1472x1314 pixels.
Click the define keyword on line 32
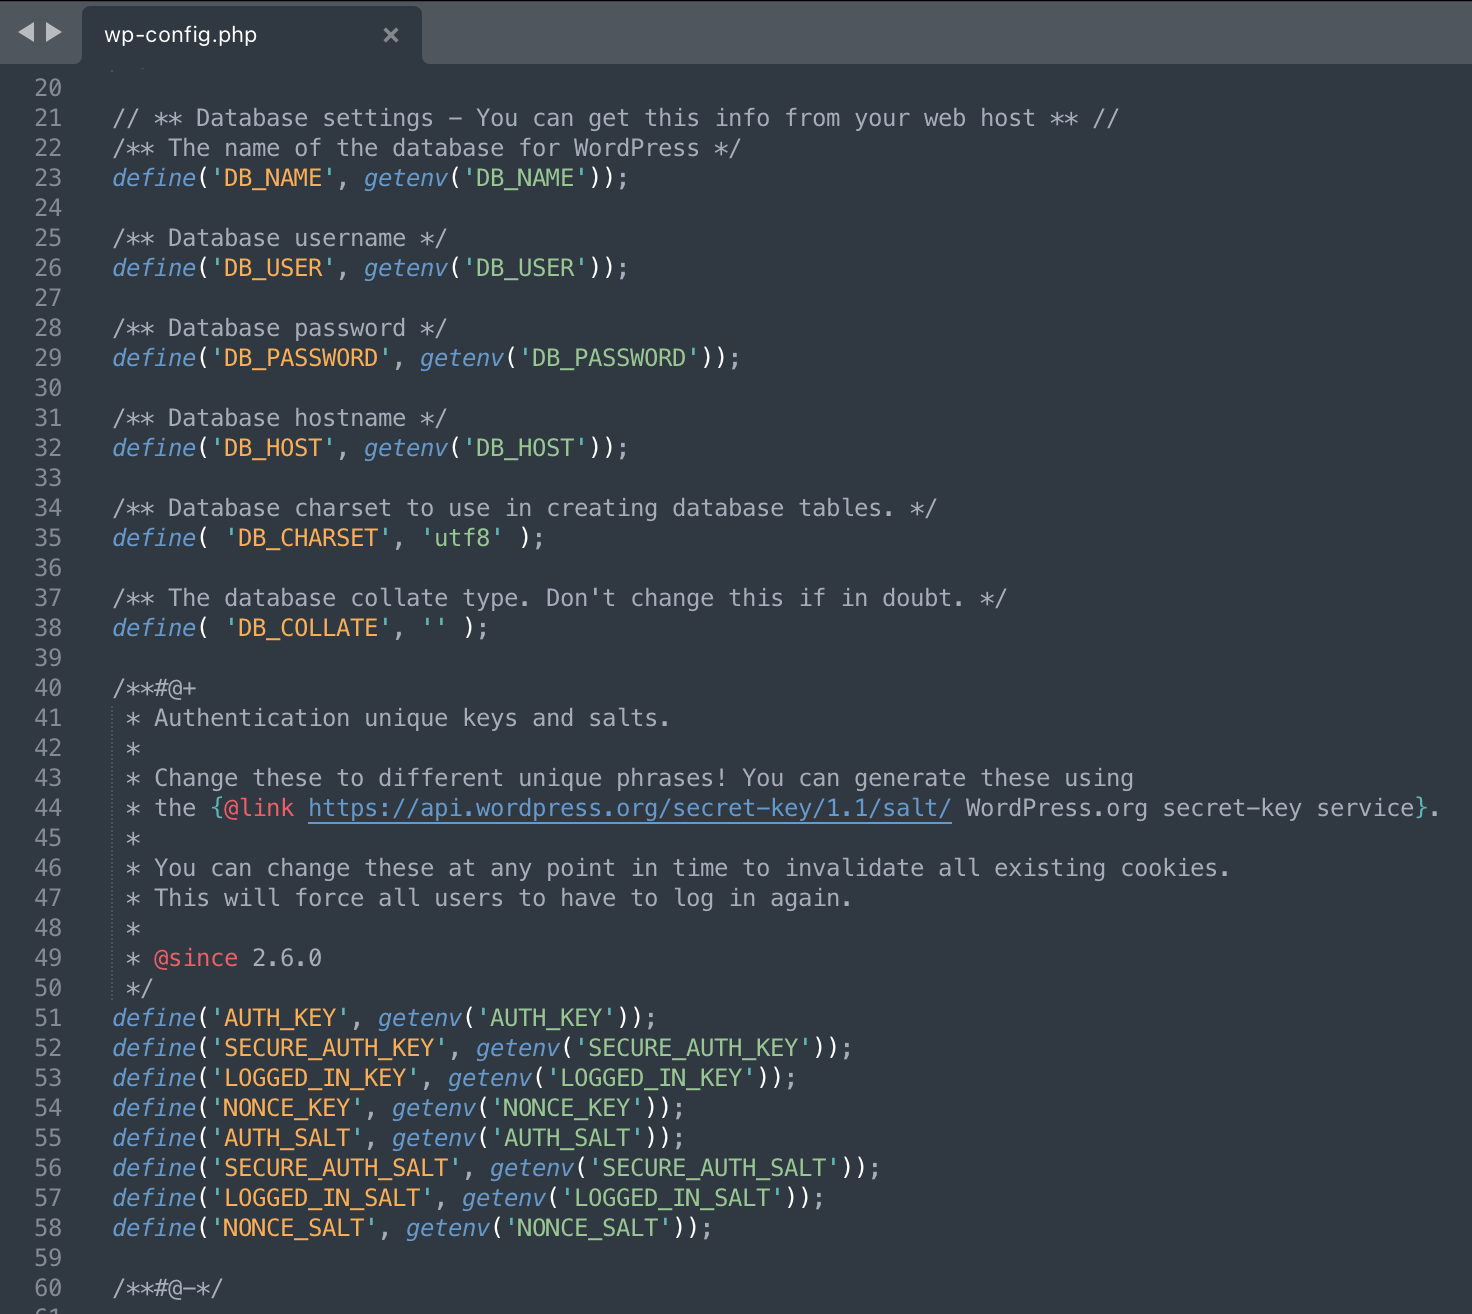[x=152, y=447]
